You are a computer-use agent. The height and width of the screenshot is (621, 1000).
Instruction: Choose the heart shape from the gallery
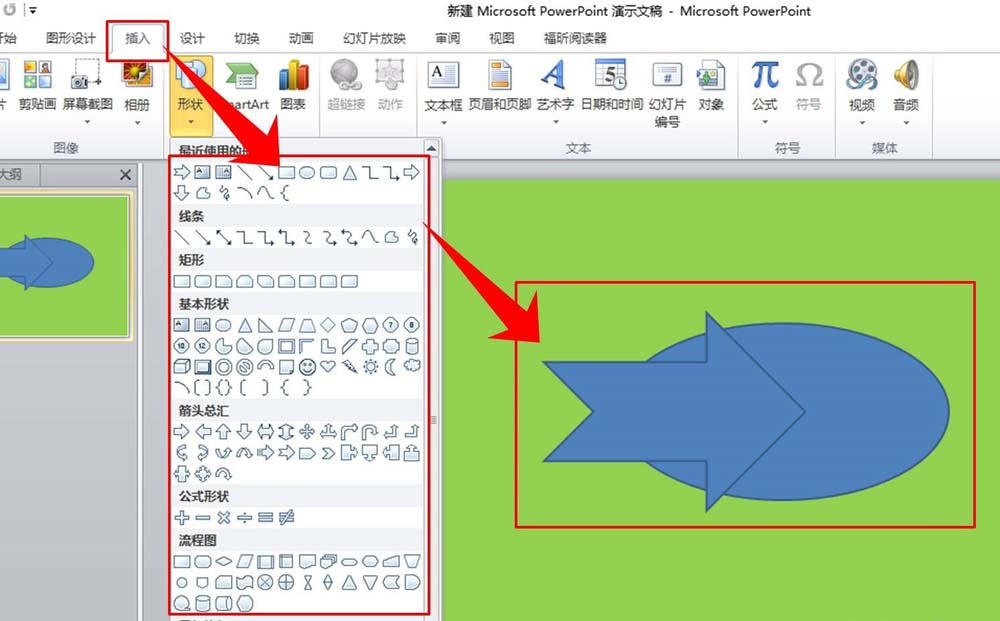pyautogui.click(x=327, y=367)
